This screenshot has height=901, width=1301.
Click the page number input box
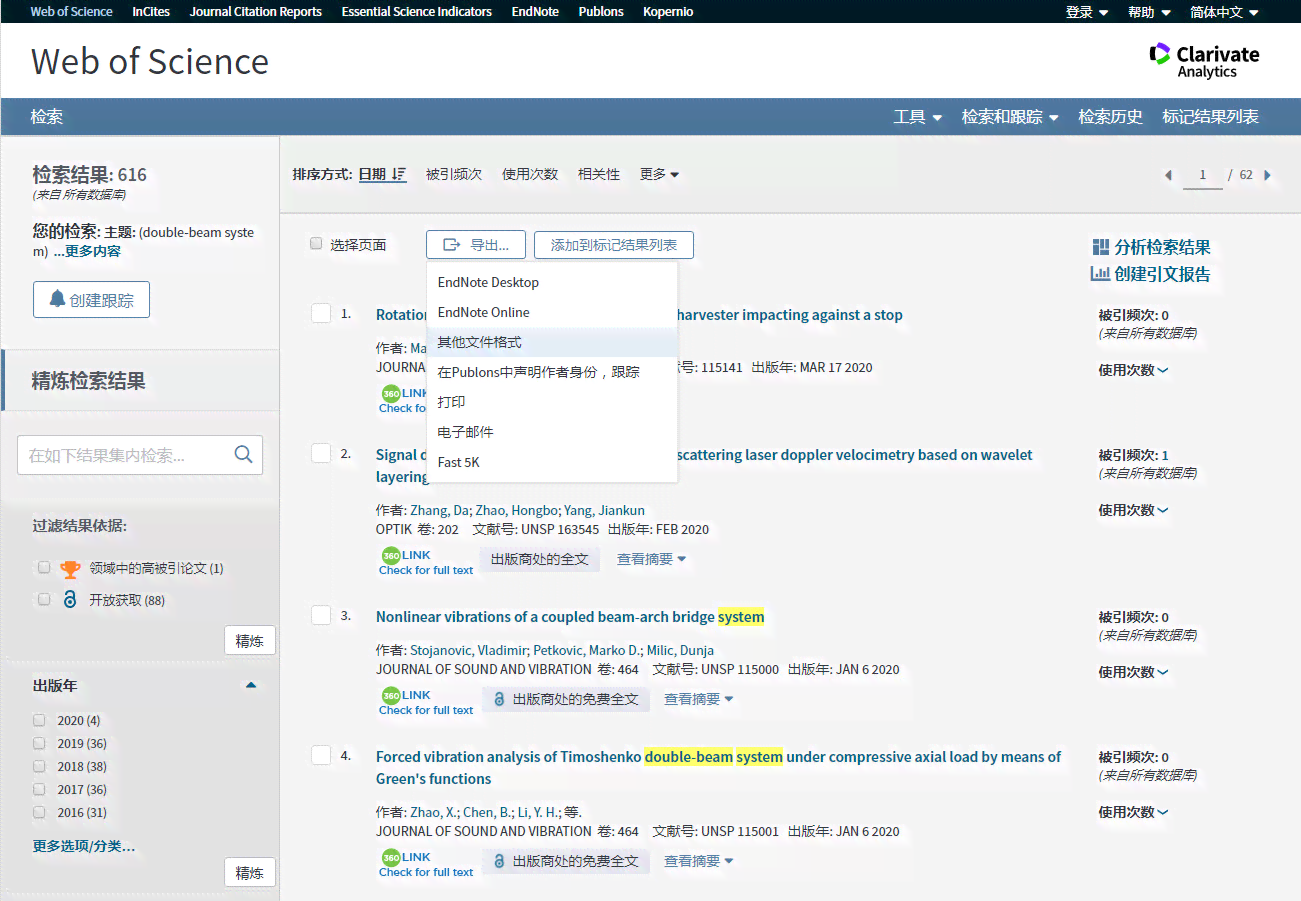tap(1203, 175)
